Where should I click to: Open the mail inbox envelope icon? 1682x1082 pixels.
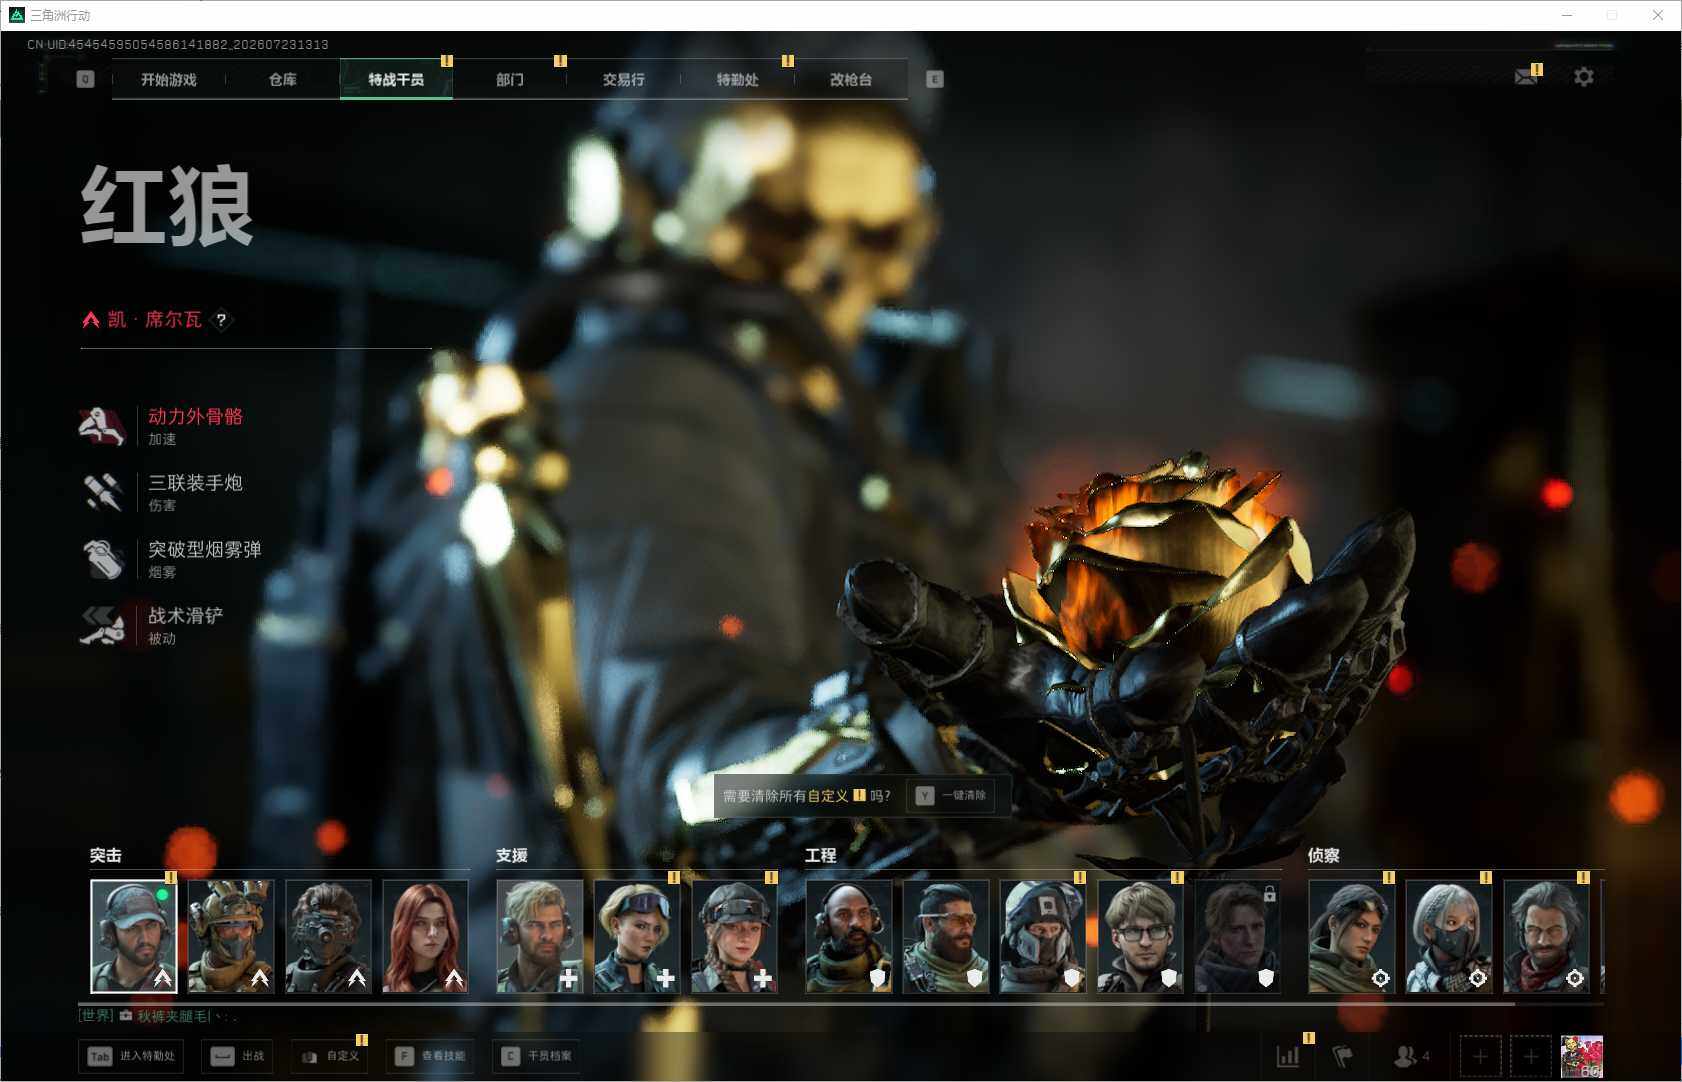pos(1526,77)
